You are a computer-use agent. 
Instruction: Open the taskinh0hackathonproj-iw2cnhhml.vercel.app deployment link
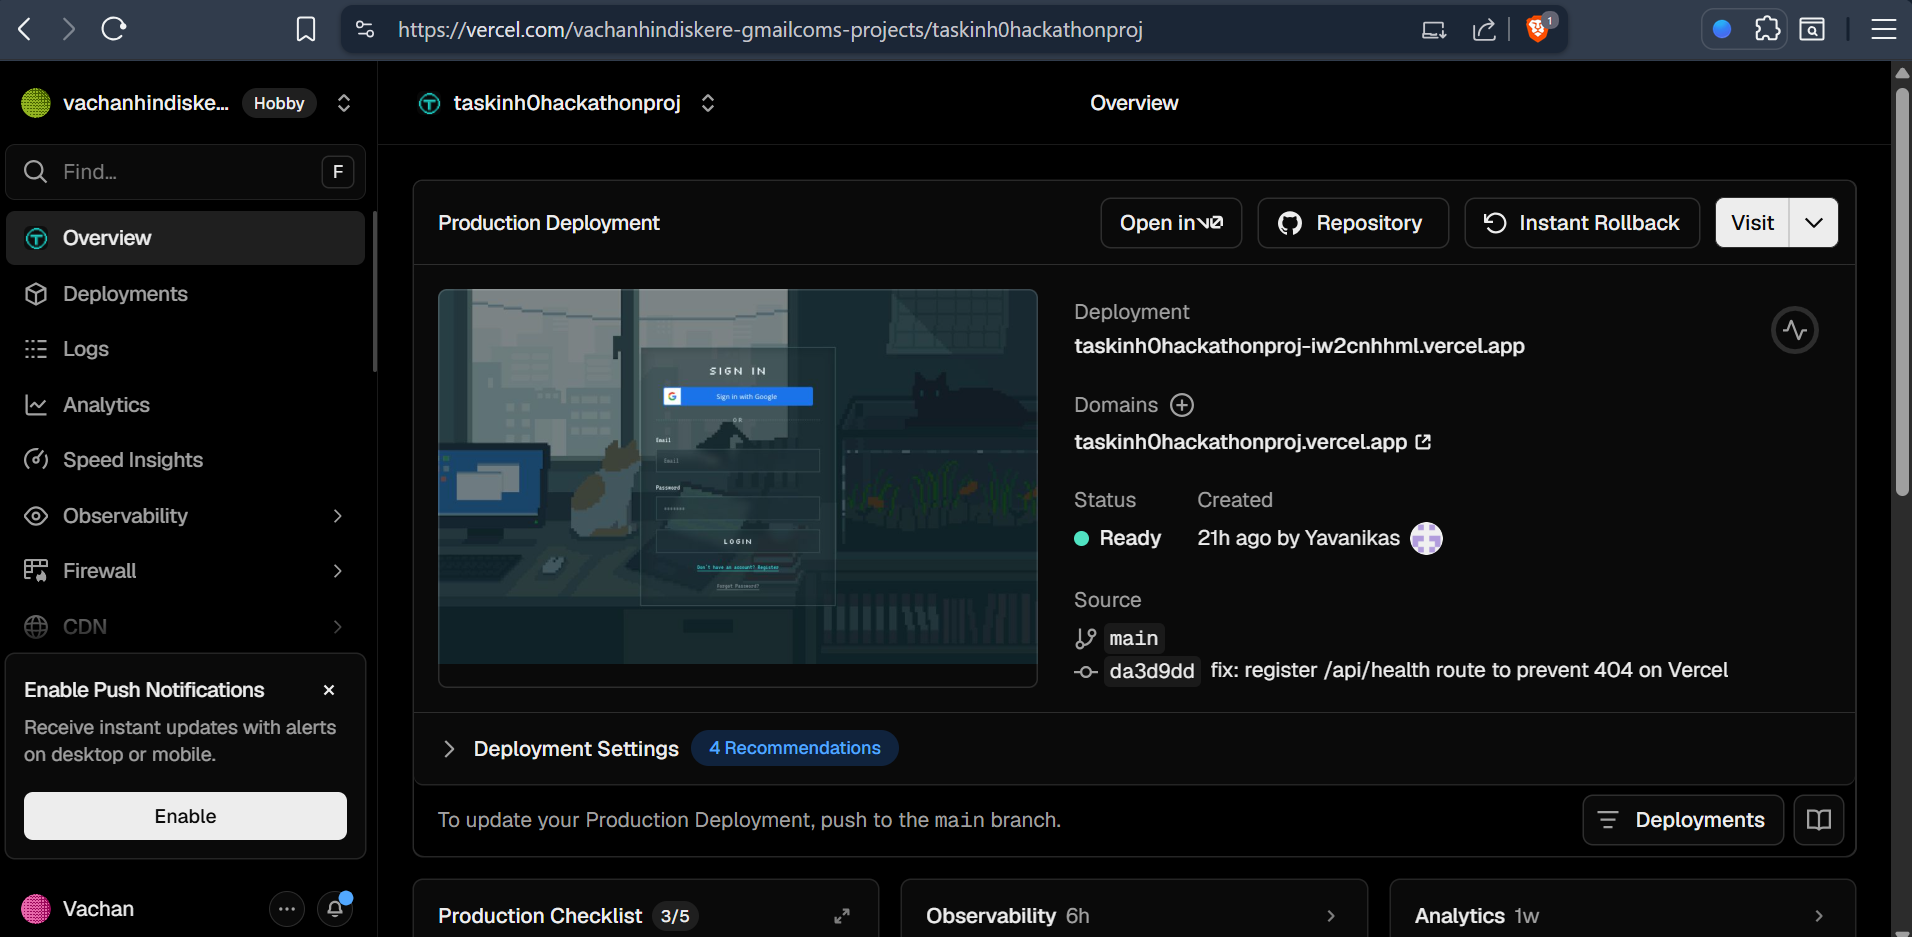coord(1299,346)
